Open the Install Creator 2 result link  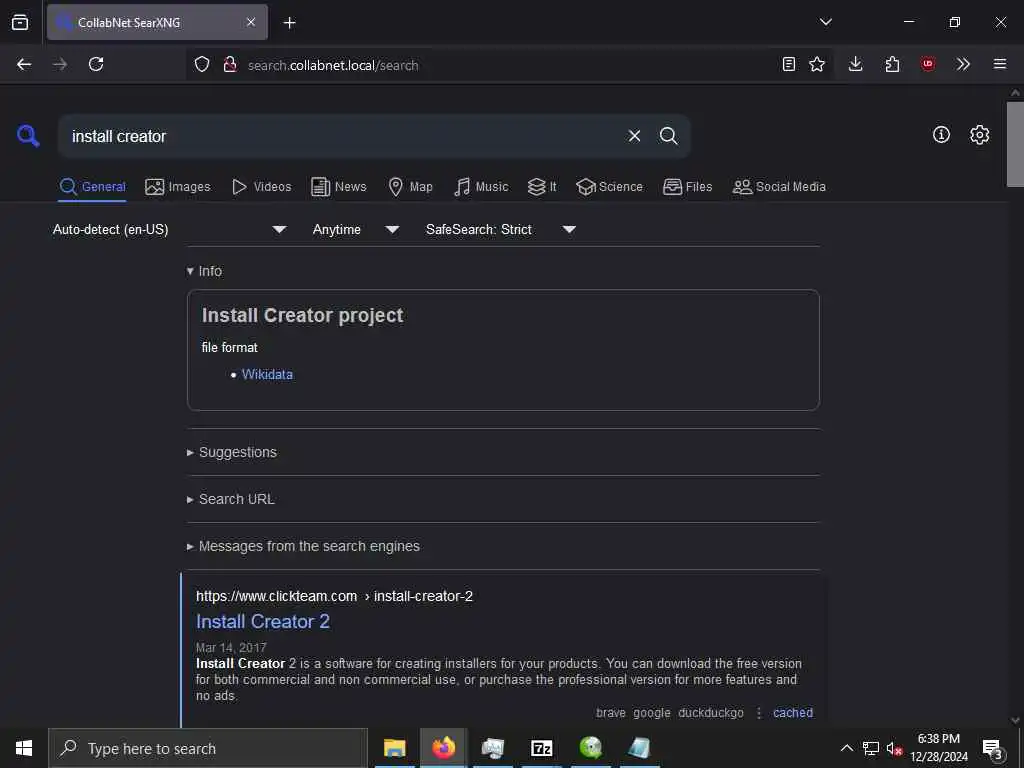263,621
